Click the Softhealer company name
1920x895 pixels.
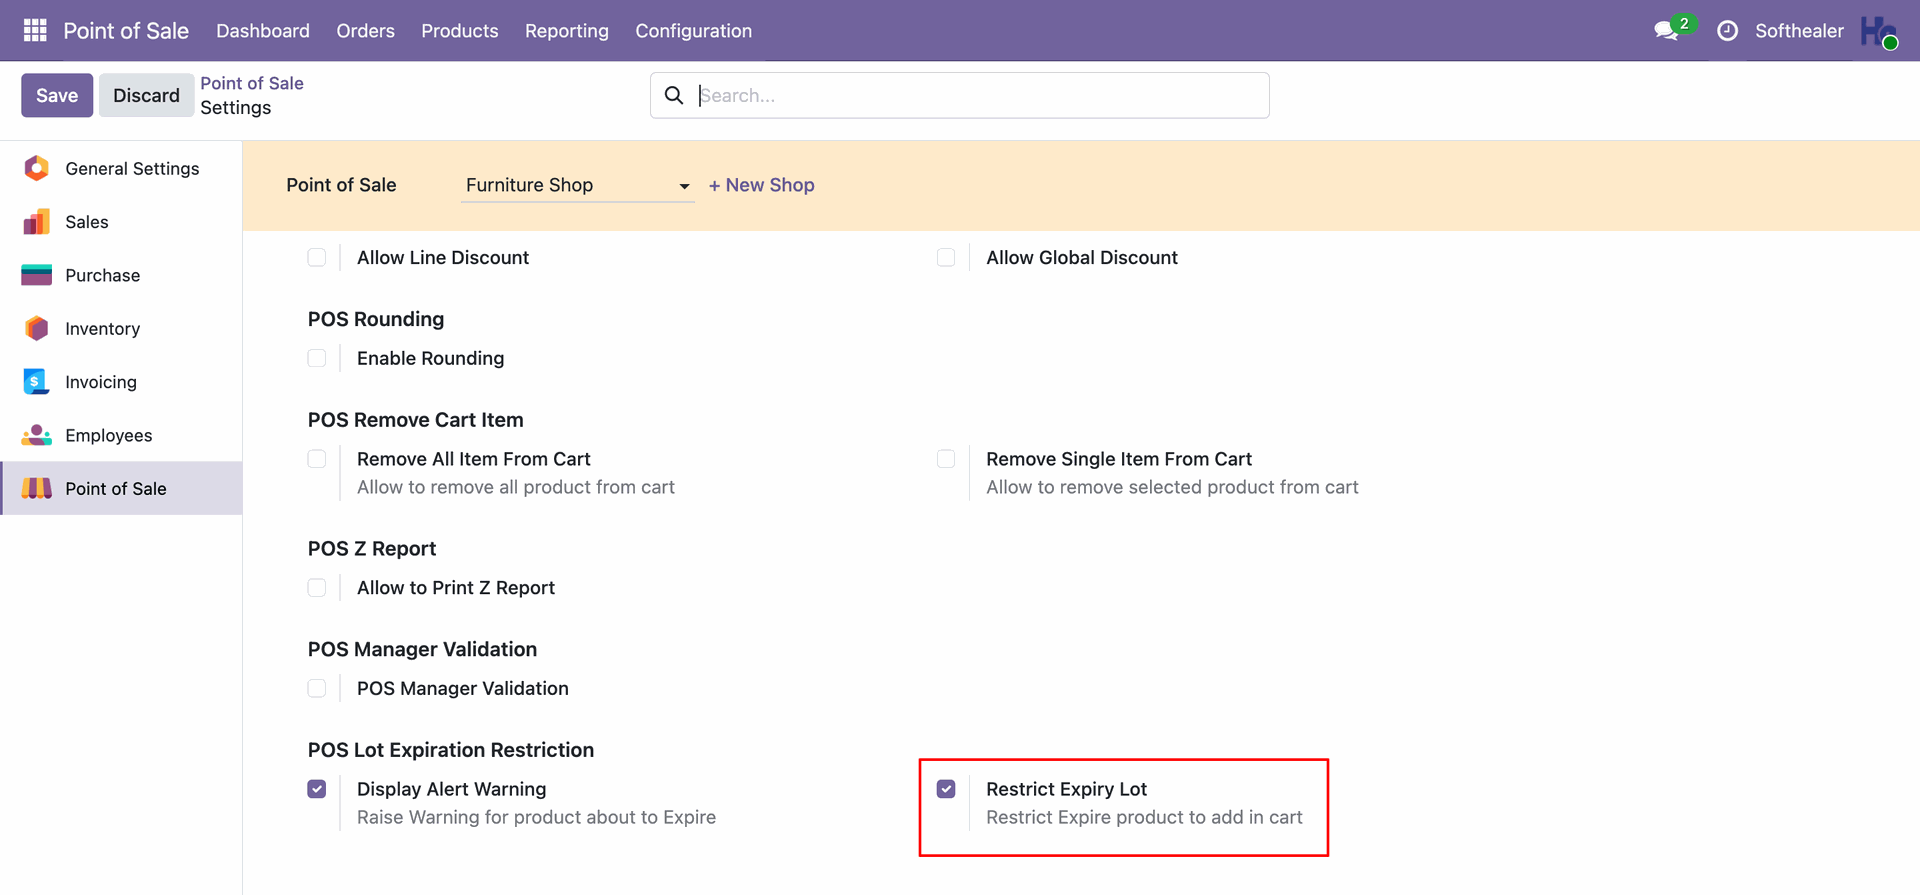pos(1800,31)
